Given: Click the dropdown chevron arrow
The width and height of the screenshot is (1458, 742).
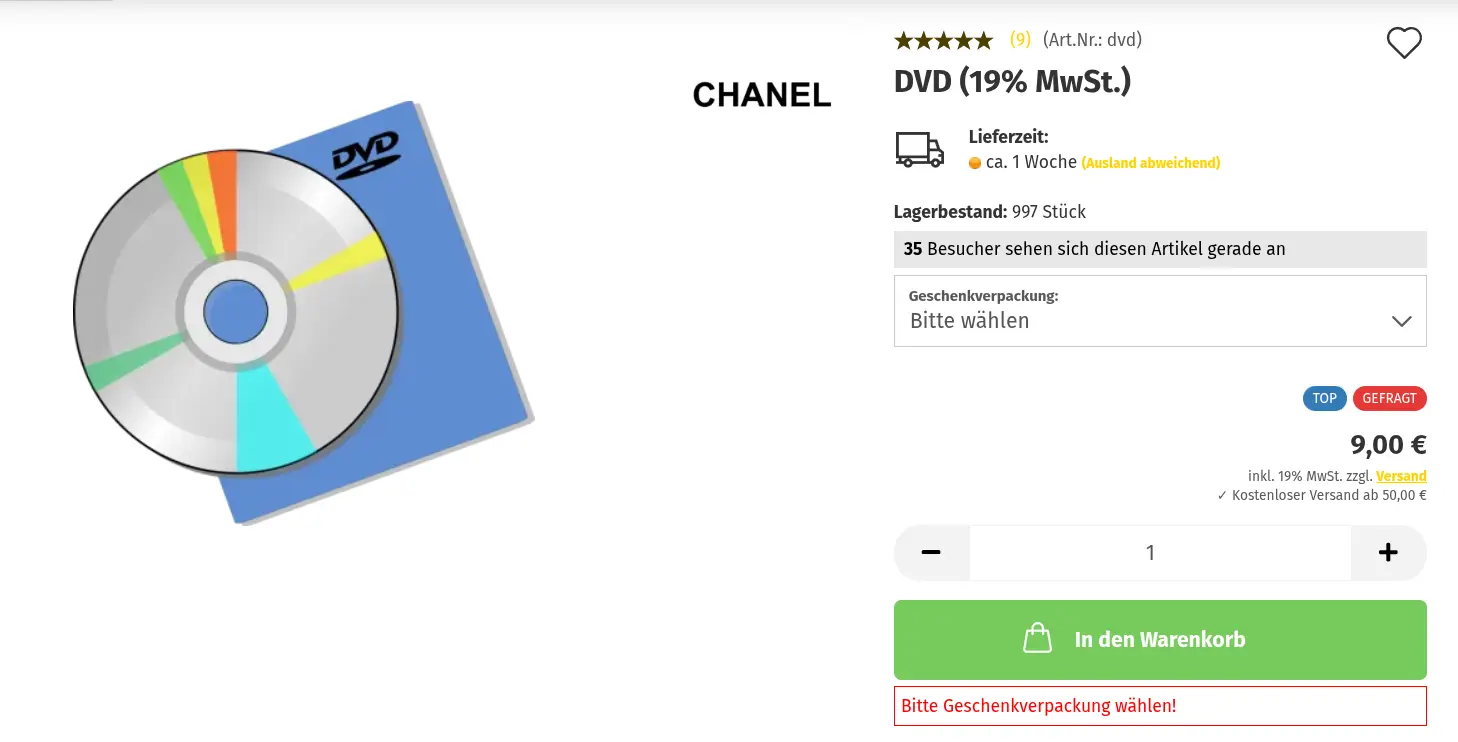Looking at the screenshot, I should point(1402,321).
